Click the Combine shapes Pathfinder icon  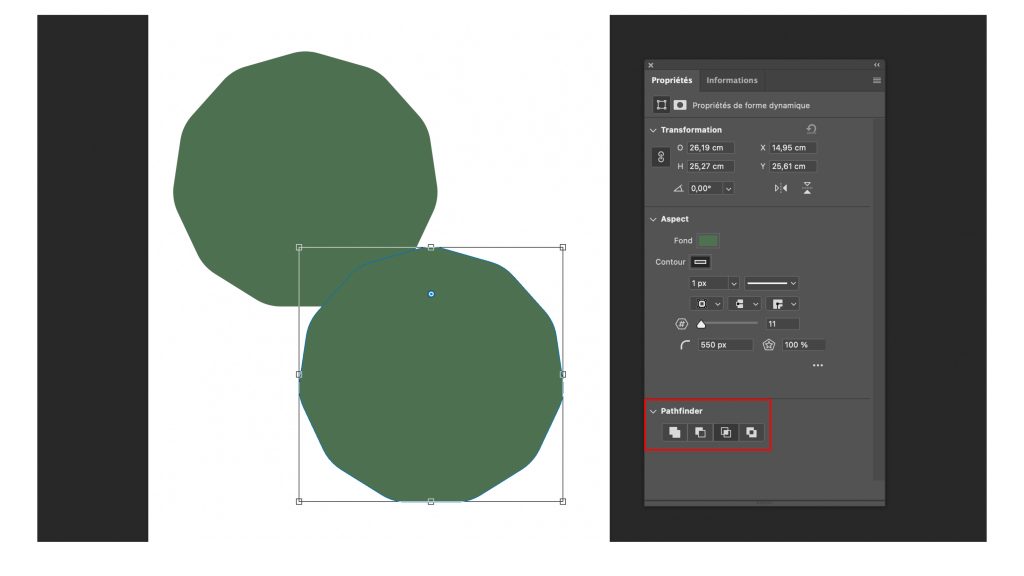[675, 432]
